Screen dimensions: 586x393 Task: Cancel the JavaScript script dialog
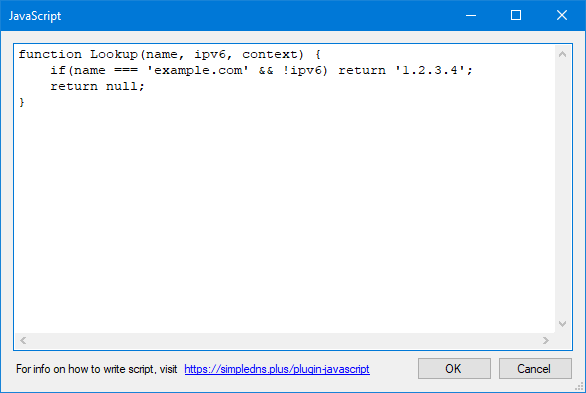[535, 369]
